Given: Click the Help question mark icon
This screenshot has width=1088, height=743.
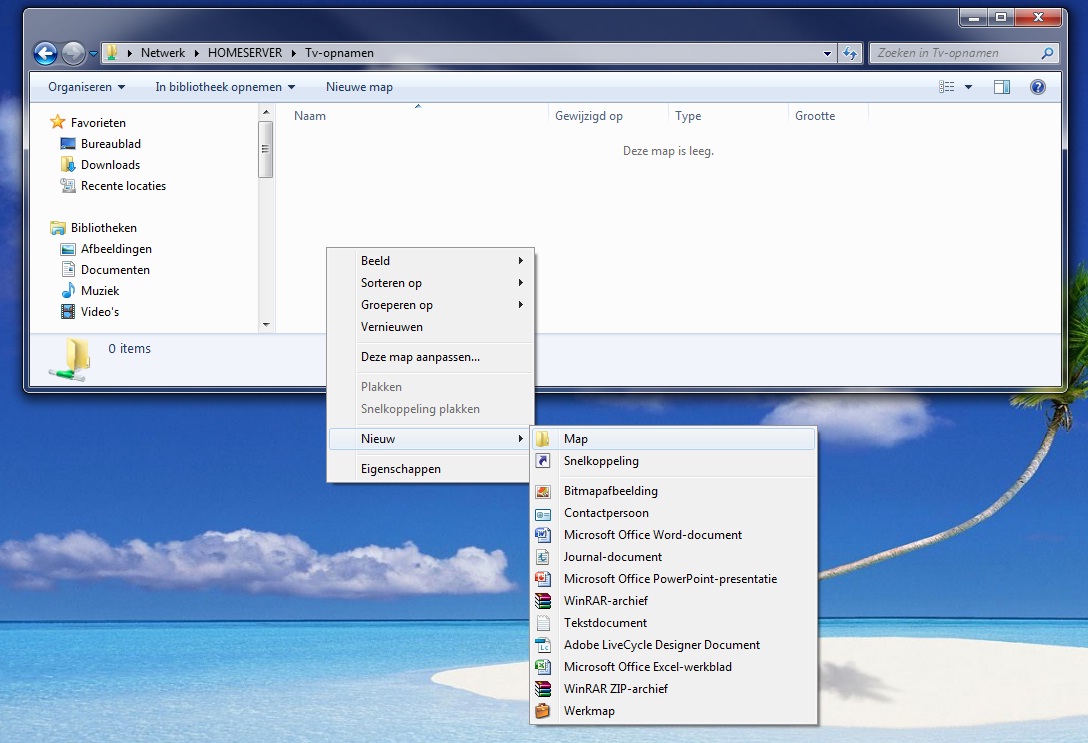Looking at the screenshot, I should point(1037,87).
